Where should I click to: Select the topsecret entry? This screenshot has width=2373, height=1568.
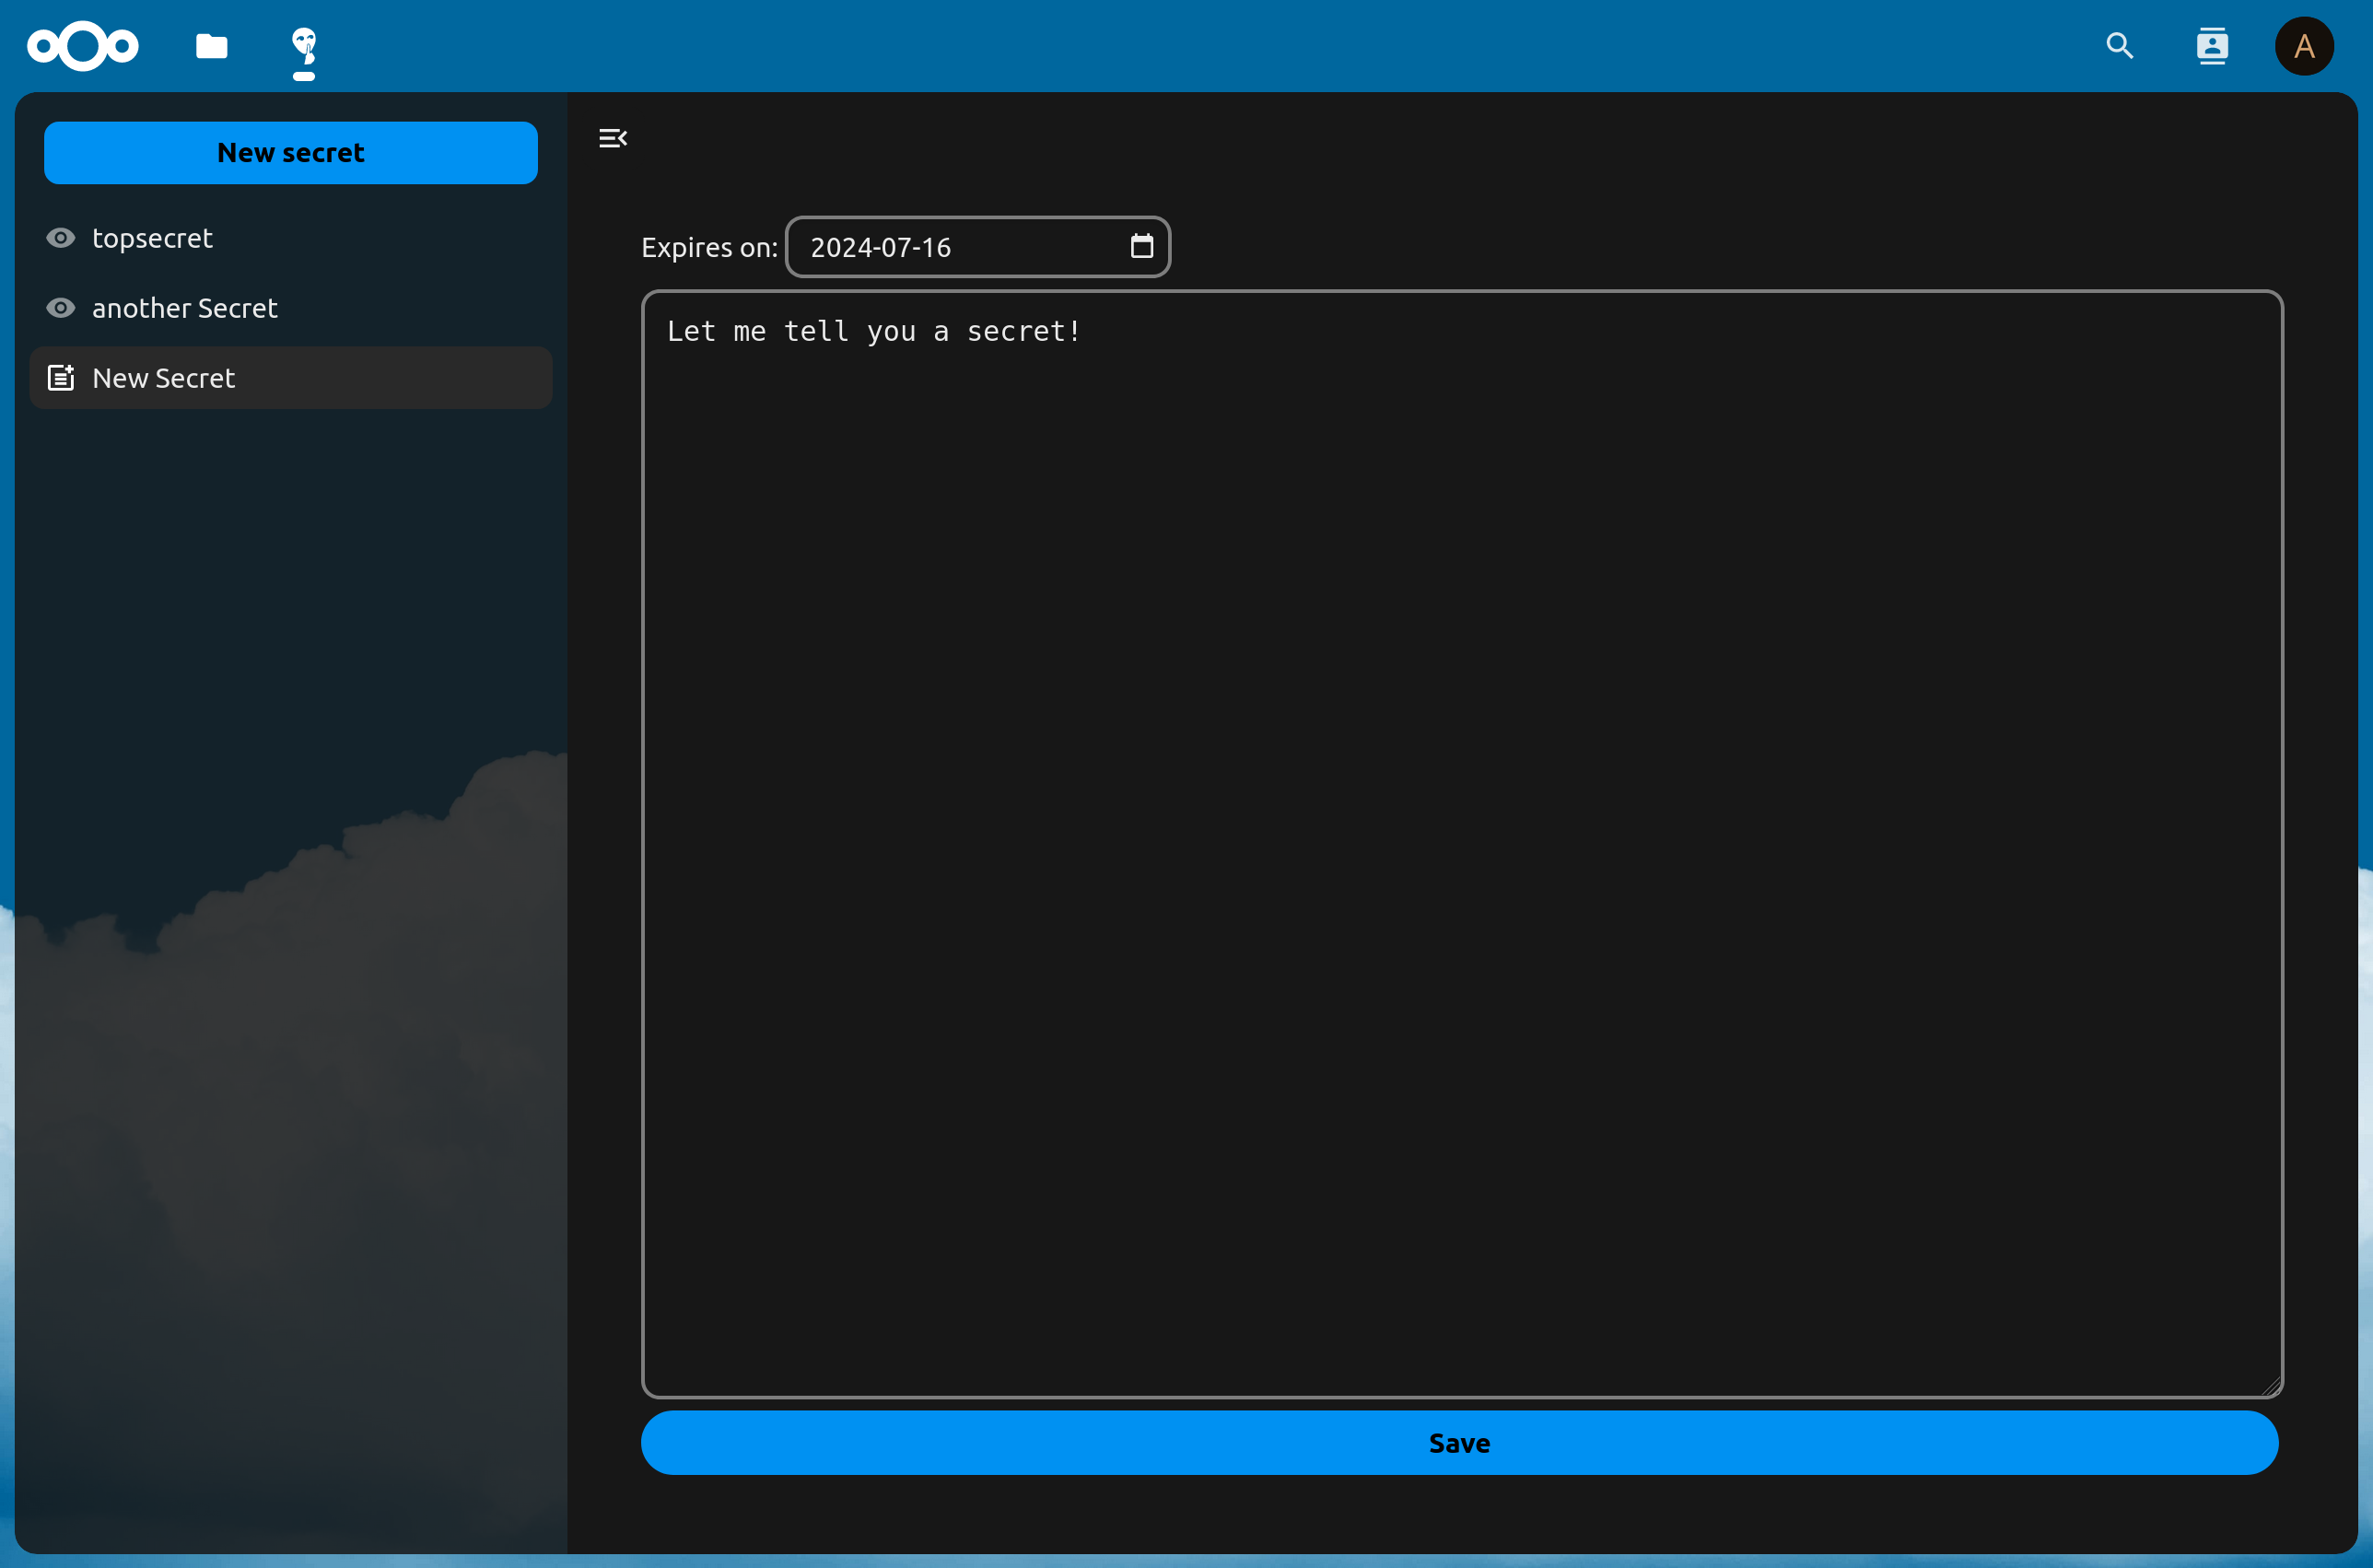click(152, 238)
